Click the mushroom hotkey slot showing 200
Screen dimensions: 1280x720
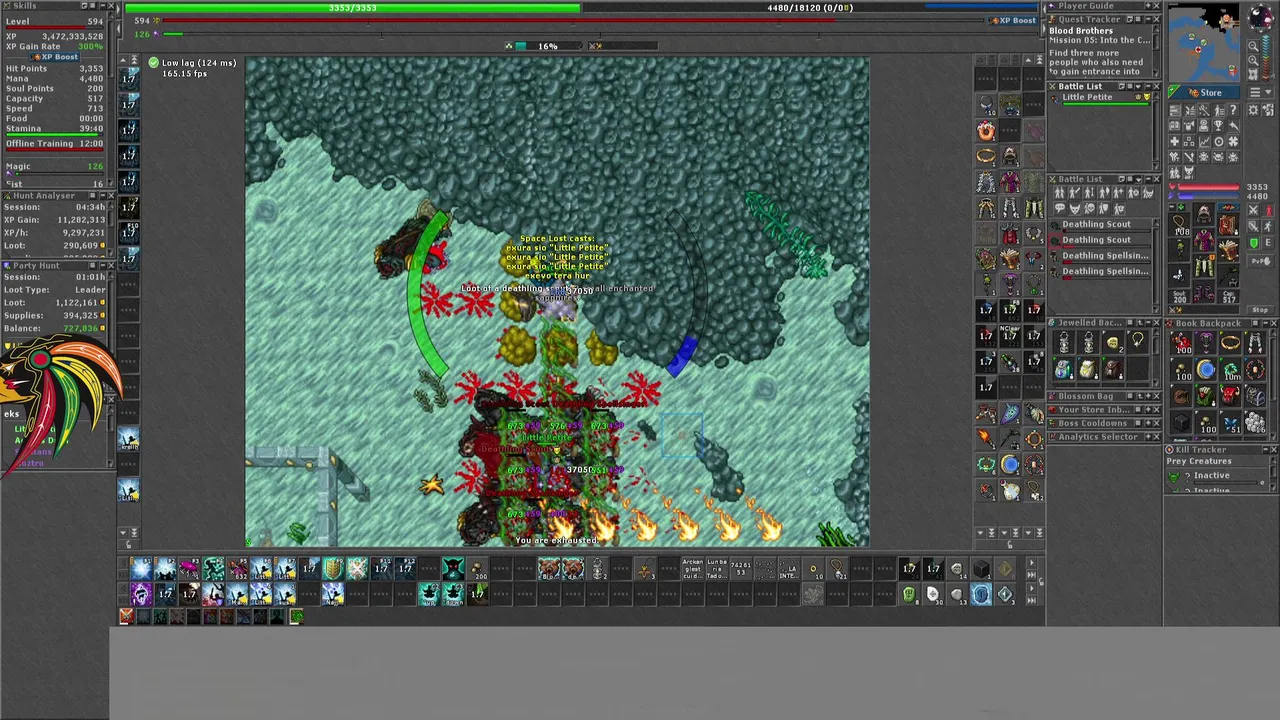point(477,570)
